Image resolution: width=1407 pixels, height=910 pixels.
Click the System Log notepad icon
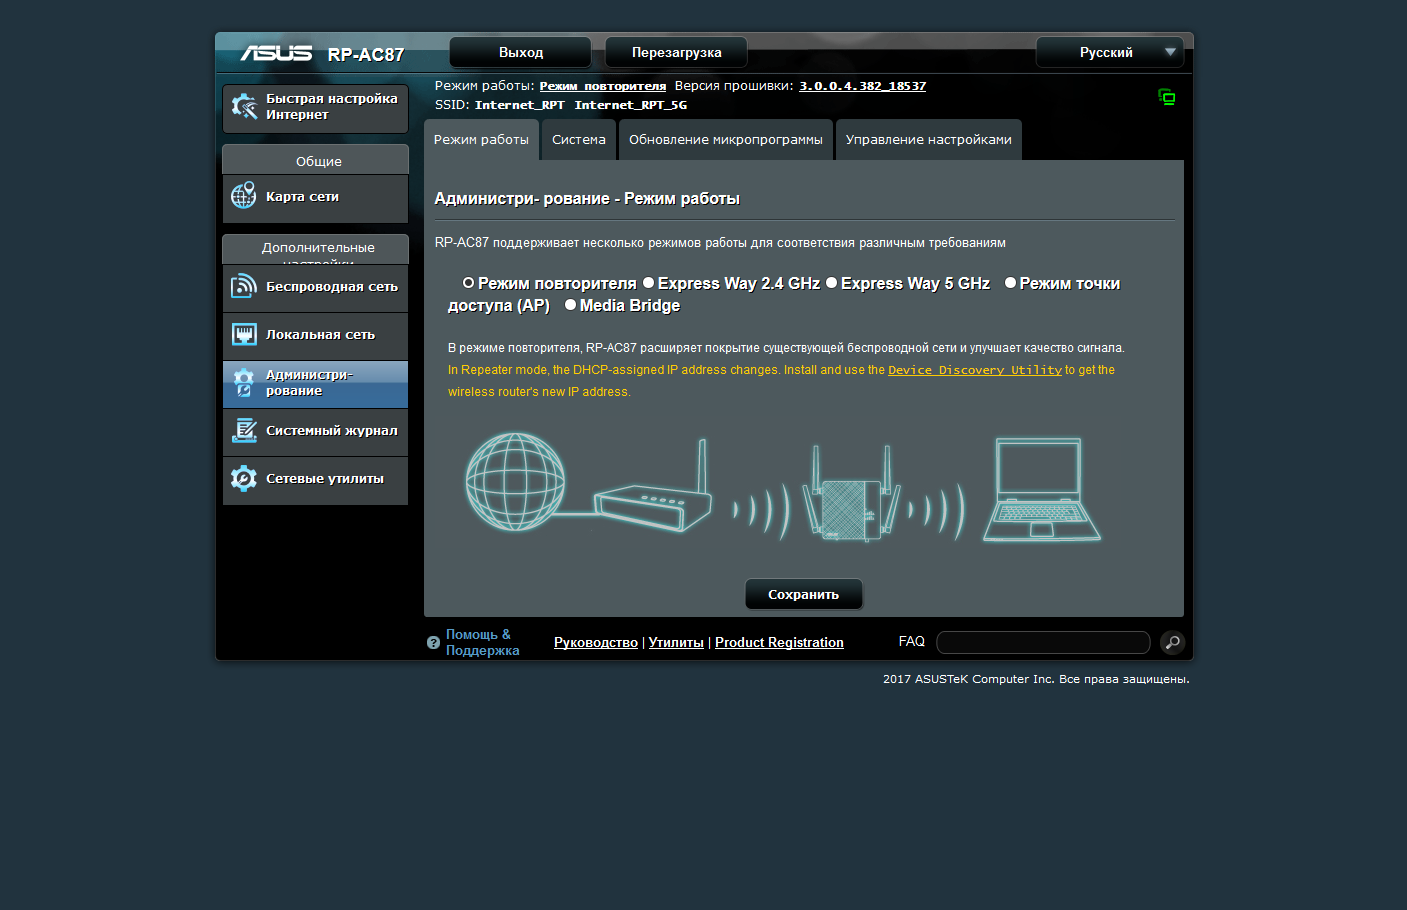point(244,430)
